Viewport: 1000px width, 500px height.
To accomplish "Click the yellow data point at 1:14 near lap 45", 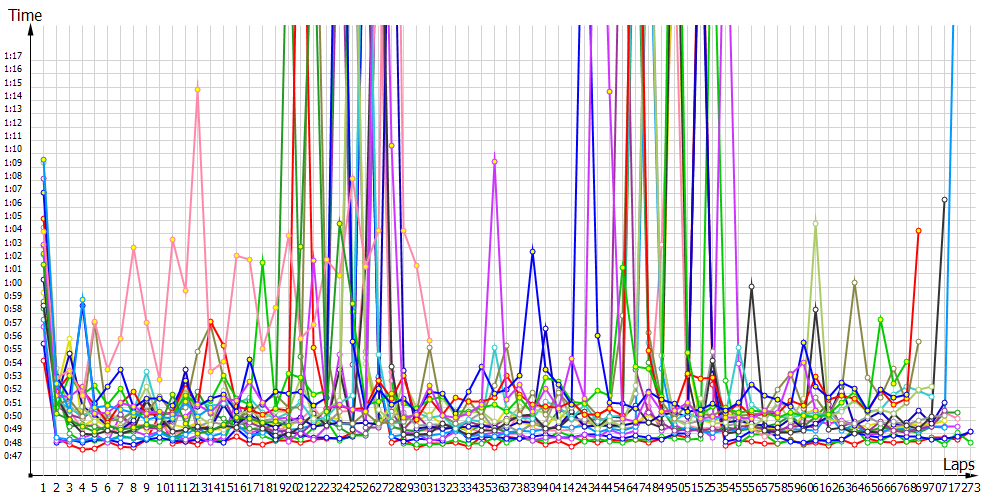I will (x=610, y=91).
